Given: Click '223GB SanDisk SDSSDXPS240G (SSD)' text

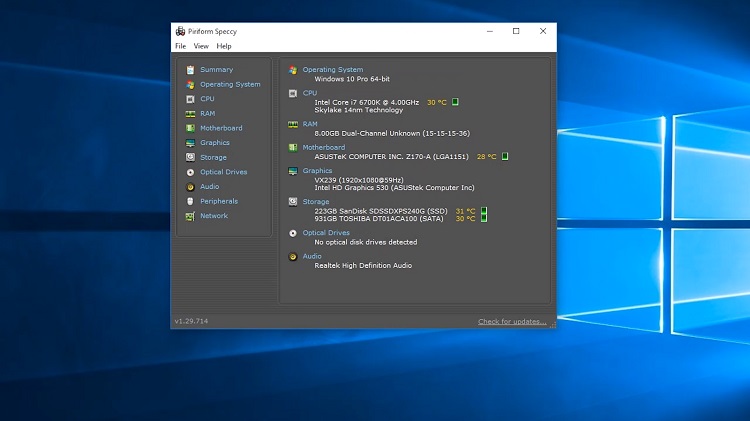Looking at the screenshot, I should pyautogui.click(x=381, y=211).
